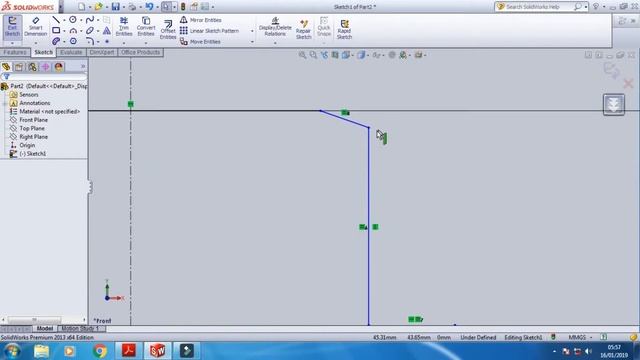
Task: Switch to the Features tab
Action: [x=15, y=52]
